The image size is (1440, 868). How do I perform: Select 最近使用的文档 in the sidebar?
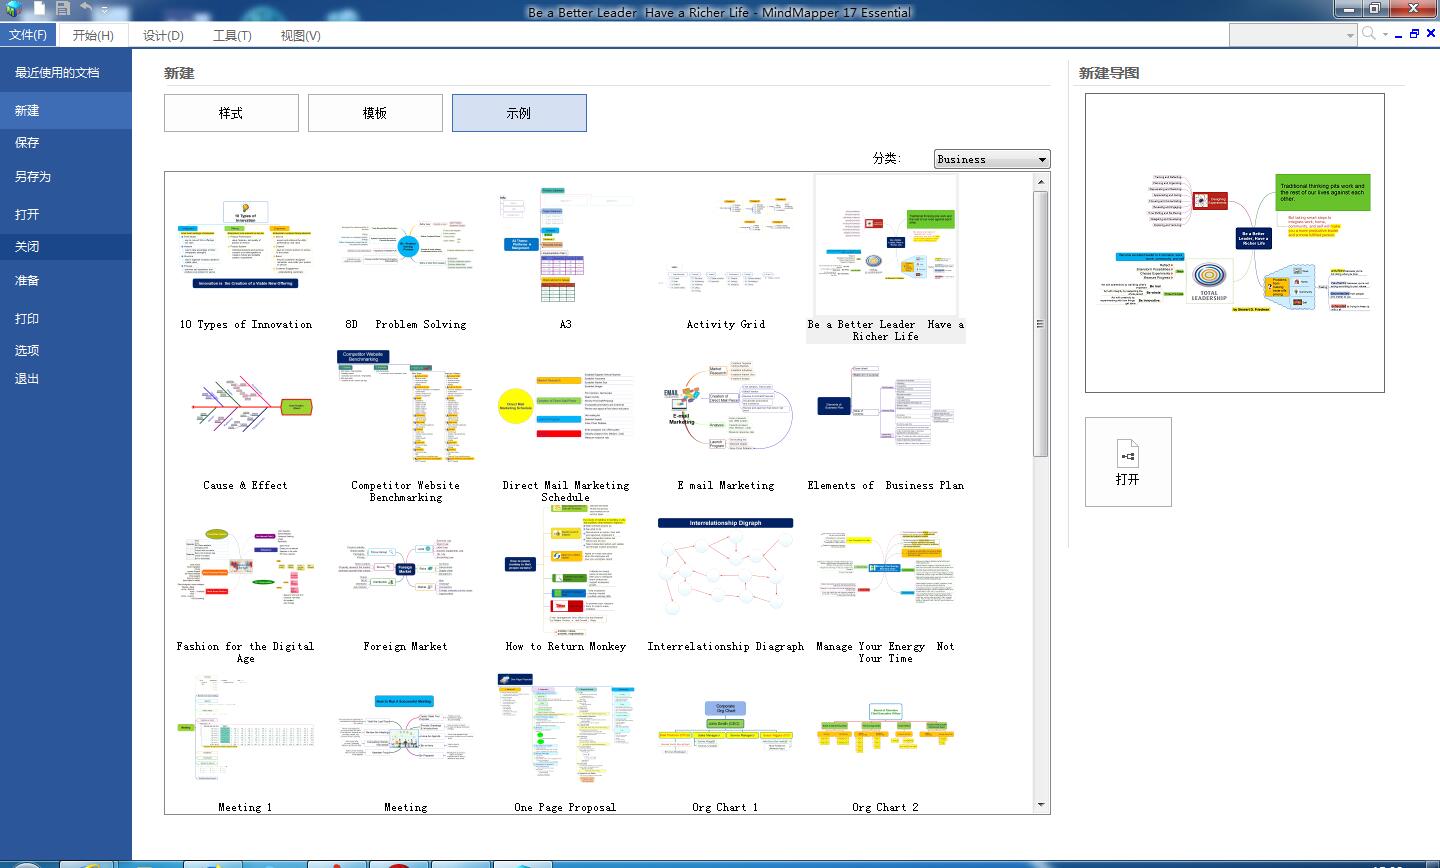click(66, 73)
